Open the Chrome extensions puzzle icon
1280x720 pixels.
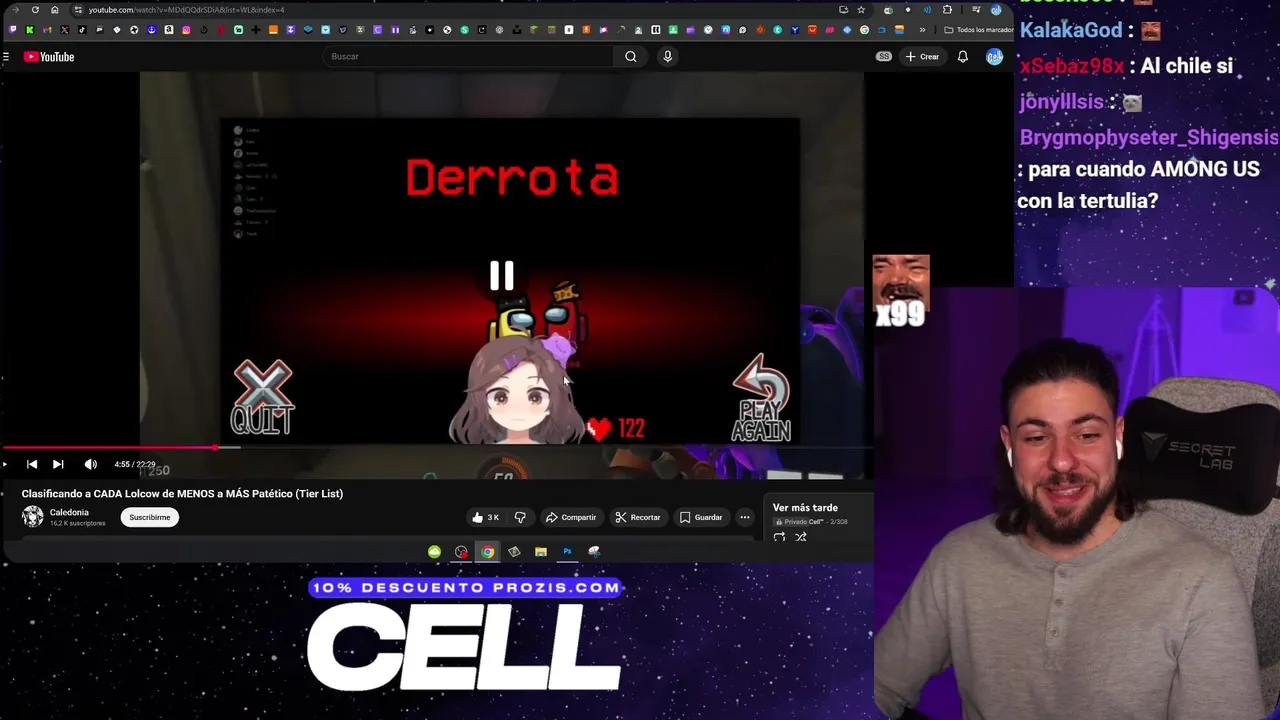(947, 10)
